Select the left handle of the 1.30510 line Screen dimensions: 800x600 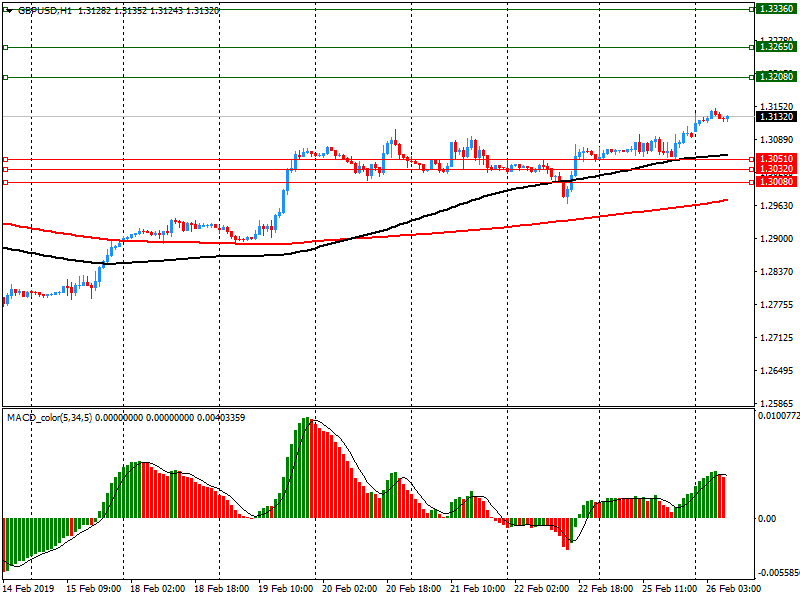click(x=5, y=159)
